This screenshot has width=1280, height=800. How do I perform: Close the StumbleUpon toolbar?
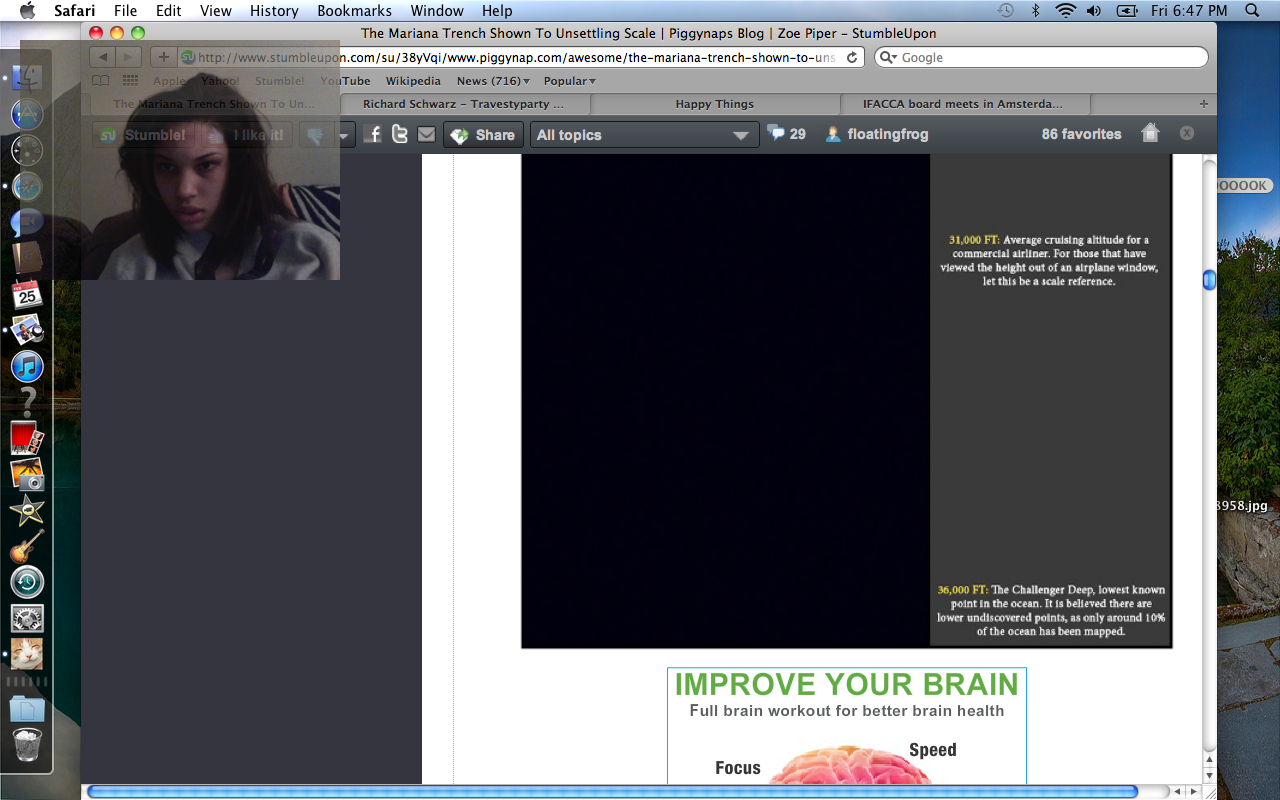pyautogui.click(x=1187, y=133)
